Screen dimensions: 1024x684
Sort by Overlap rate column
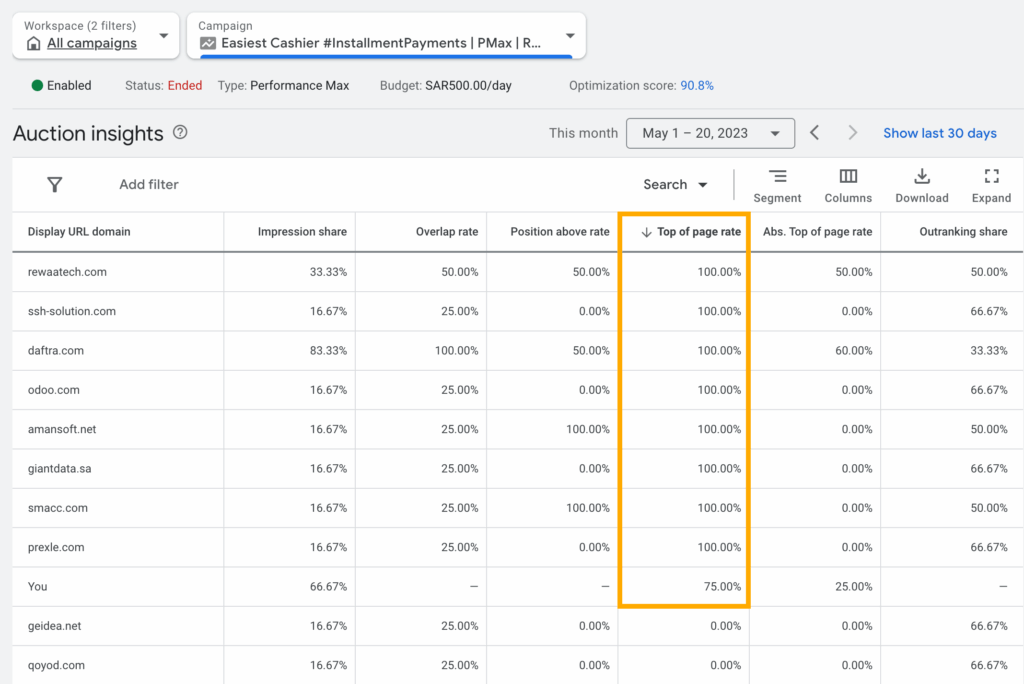(447, 232)
